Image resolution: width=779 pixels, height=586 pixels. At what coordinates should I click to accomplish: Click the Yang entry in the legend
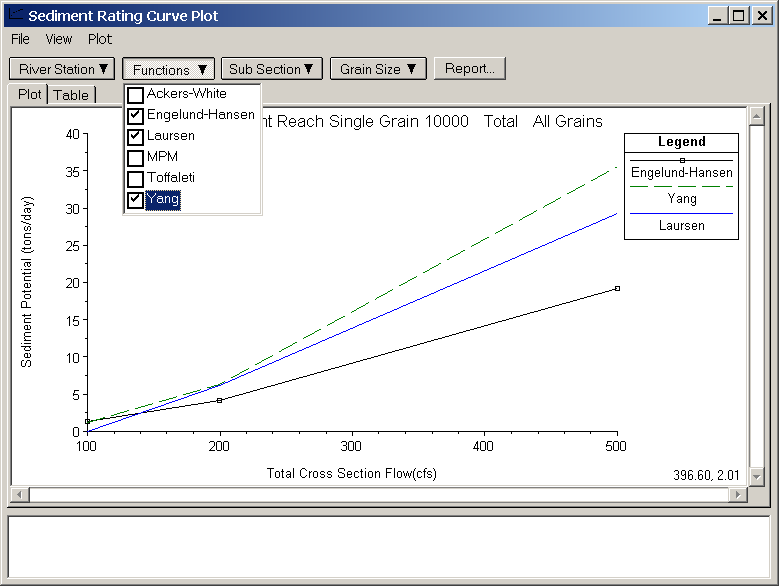pos(683,199)
